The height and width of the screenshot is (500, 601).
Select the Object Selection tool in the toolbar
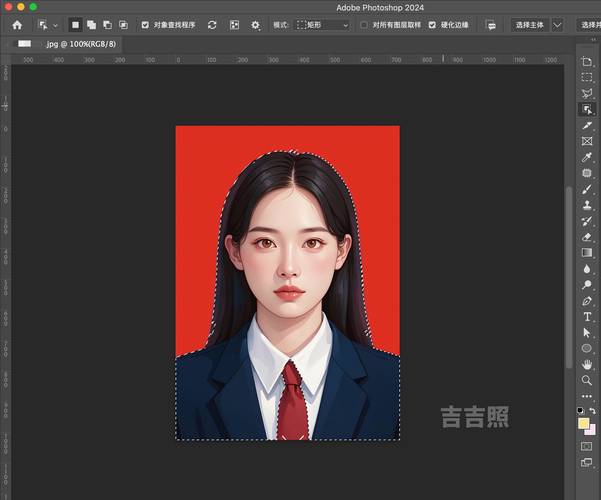coord(586,109)
